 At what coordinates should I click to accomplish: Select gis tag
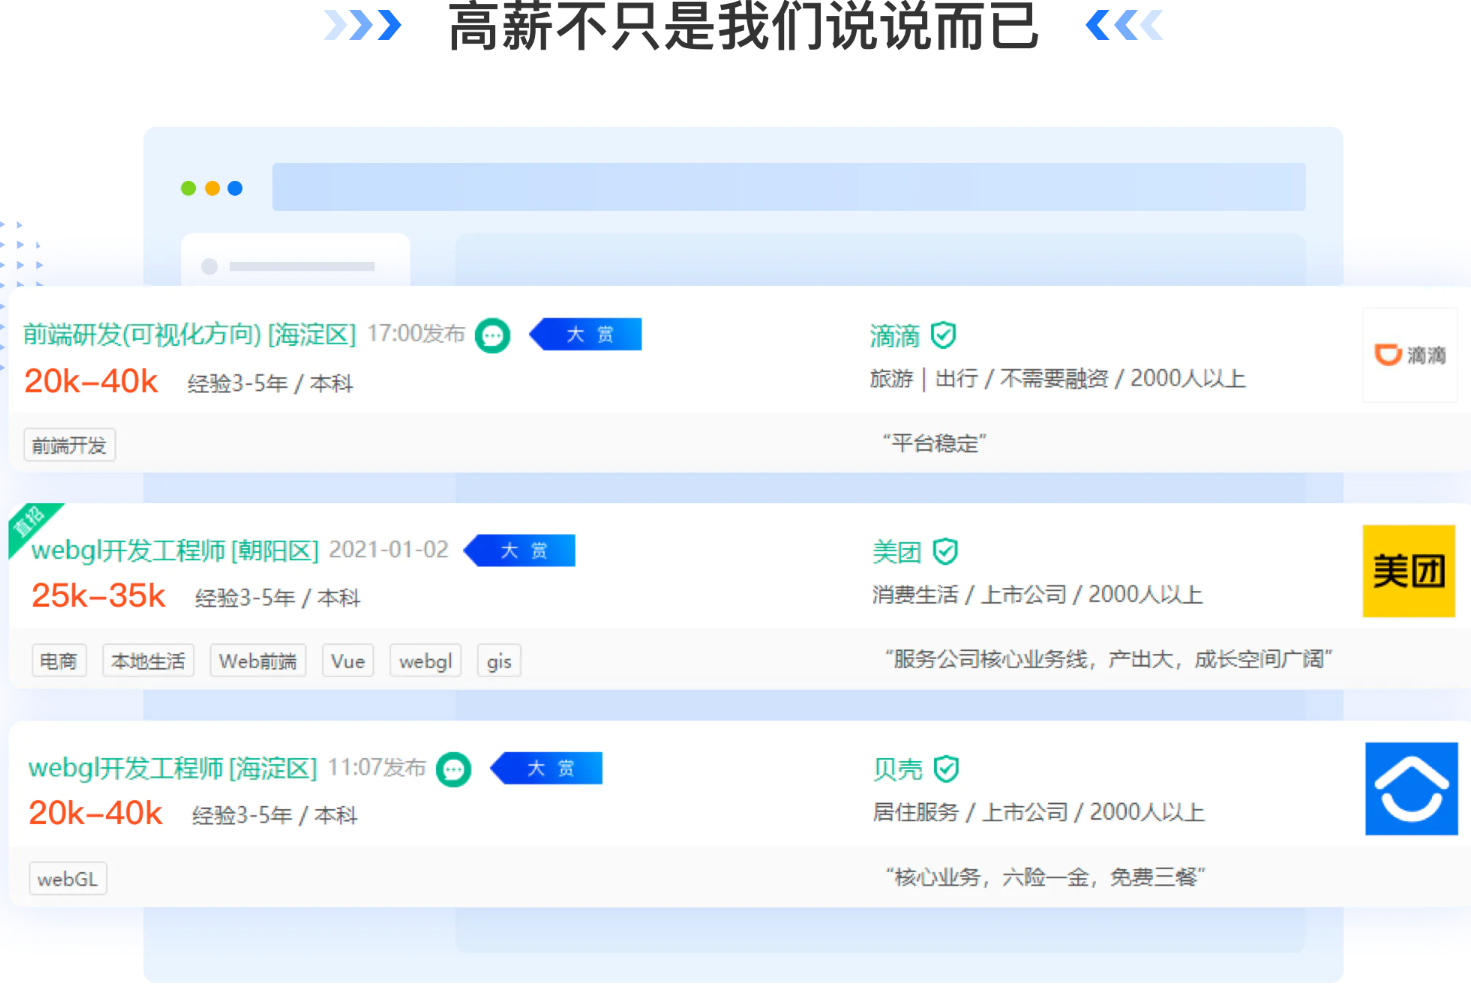(x=499, y=661)
